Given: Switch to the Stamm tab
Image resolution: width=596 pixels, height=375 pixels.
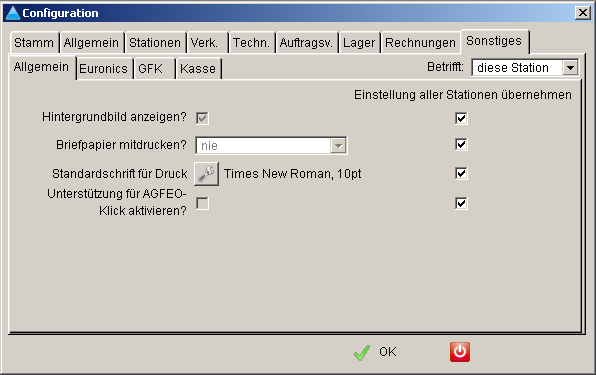Looking at the screenshot, I should click(34, 43).
